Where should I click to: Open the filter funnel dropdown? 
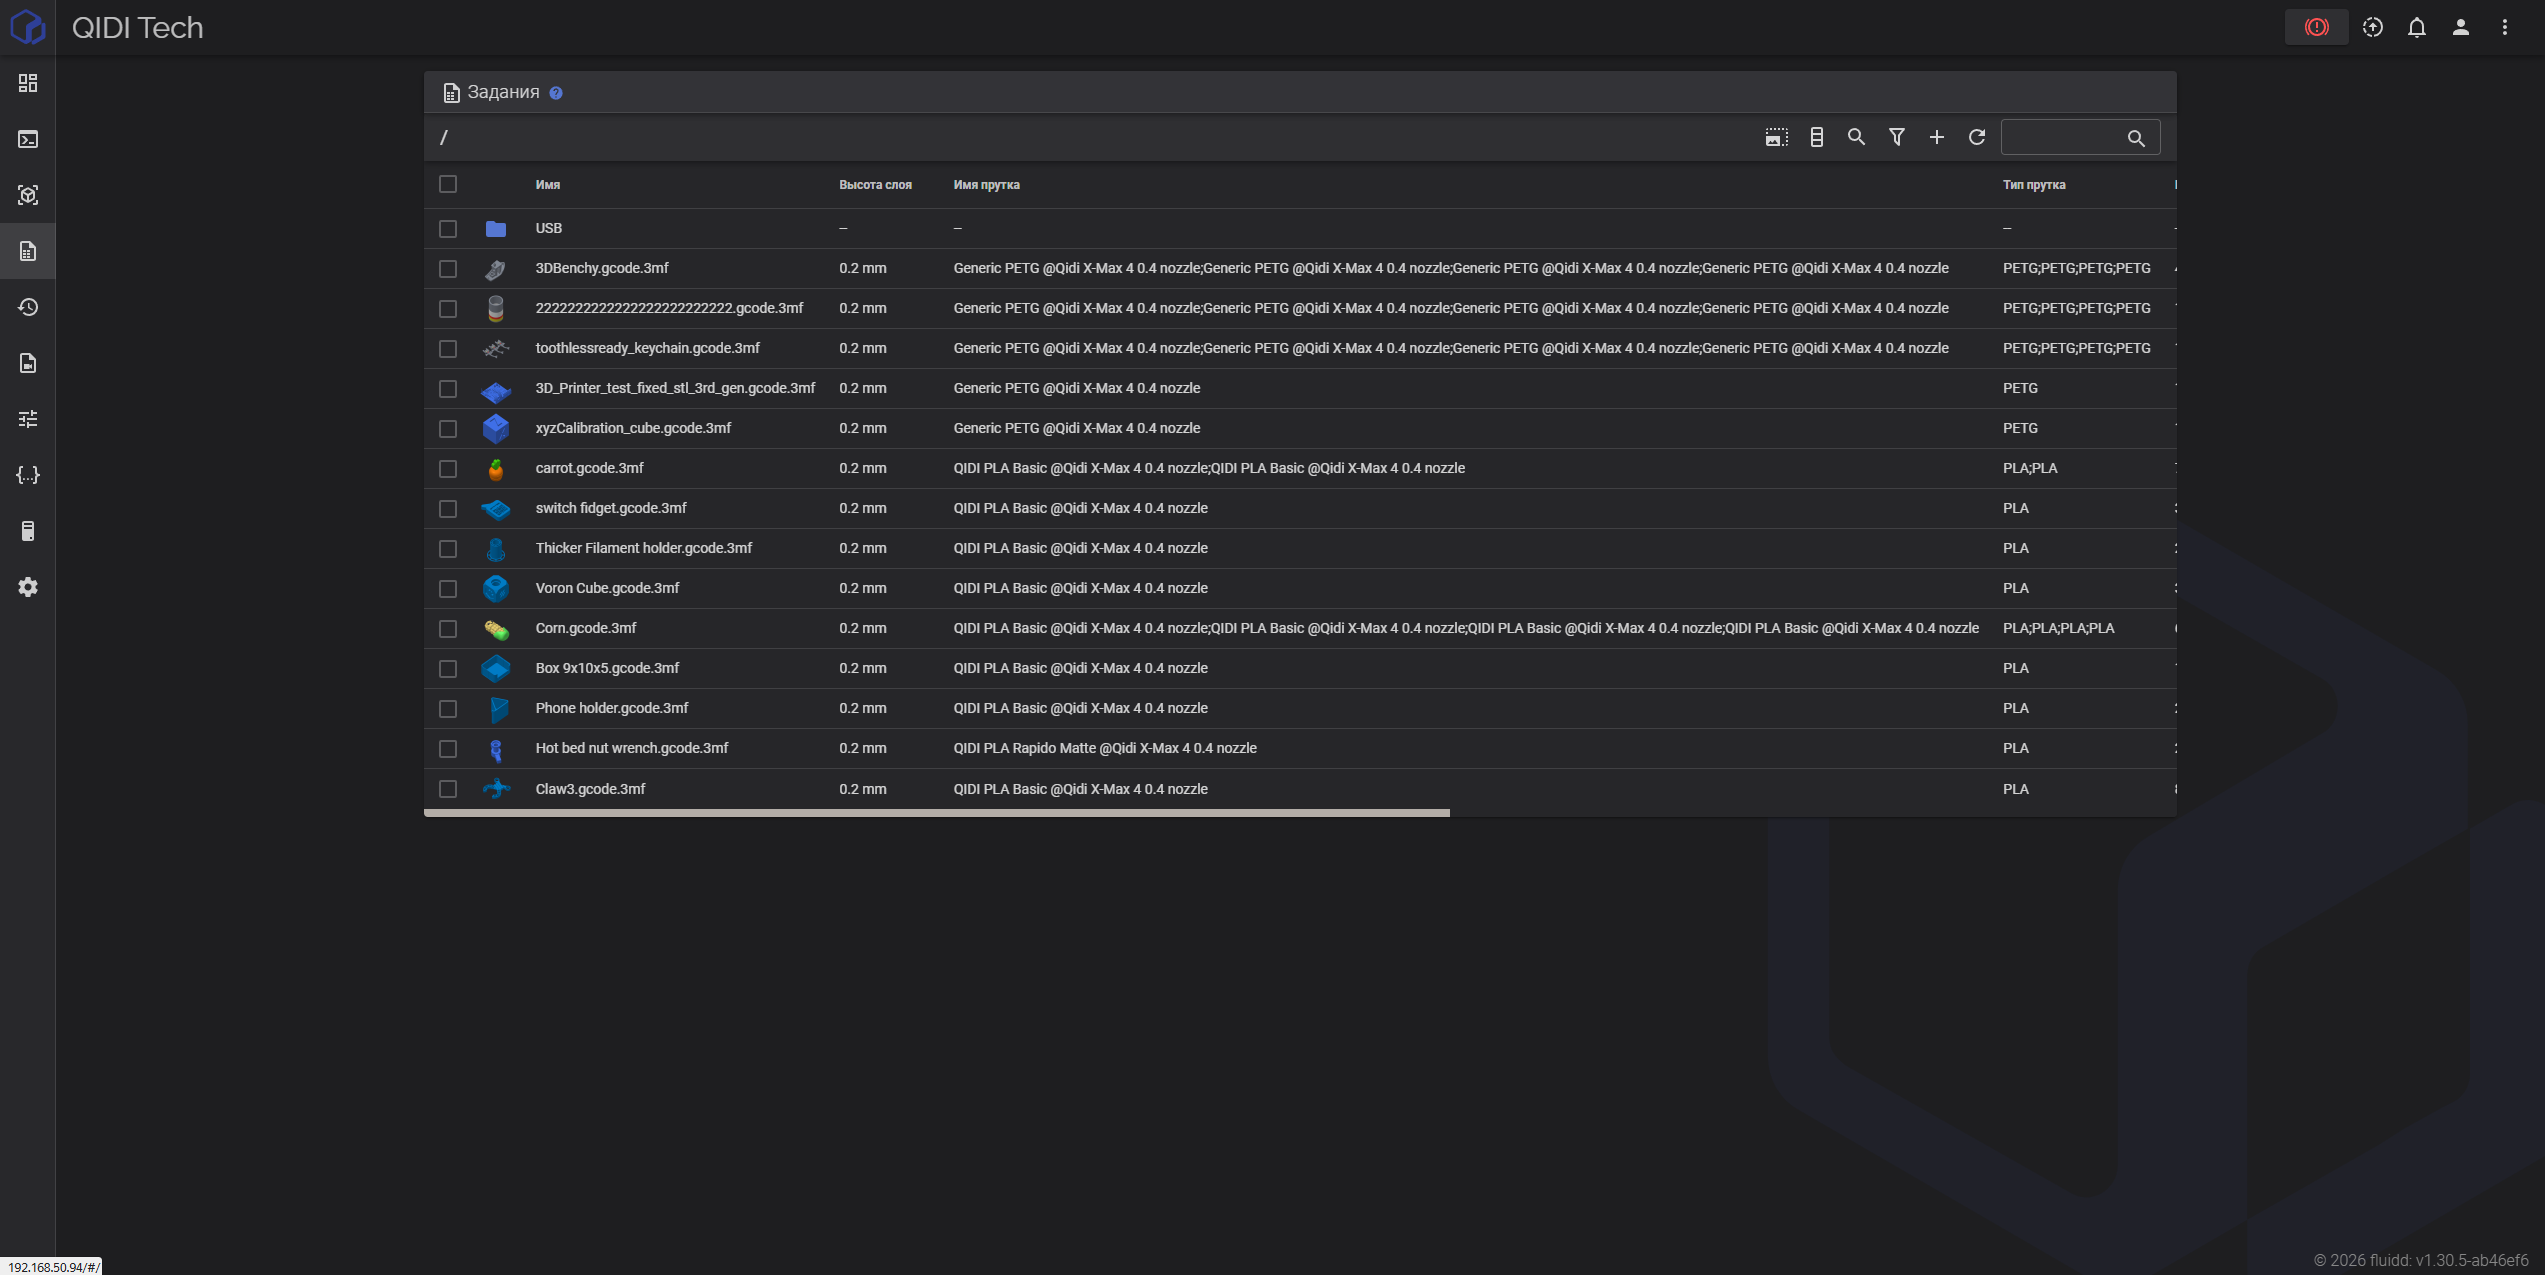tap(1896, 137)
